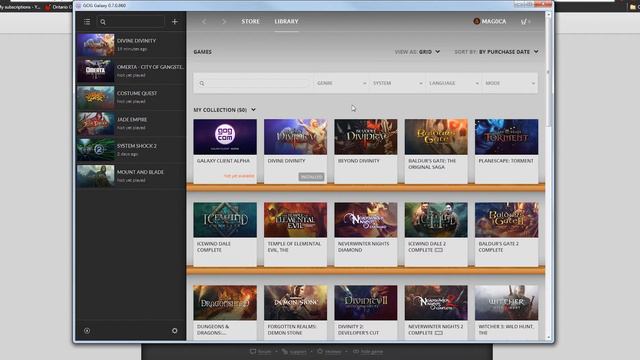Viewport: 640px width, 360px height.
Task: Click the scrollbar up arrow
Action: (x=548, y=14)
